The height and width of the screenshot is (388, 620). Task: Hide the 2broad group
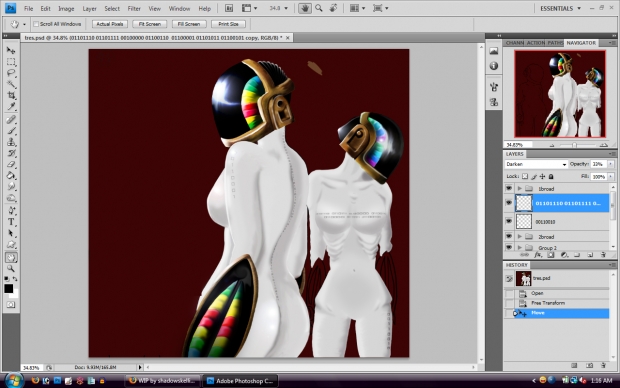(x=509, y=236)
